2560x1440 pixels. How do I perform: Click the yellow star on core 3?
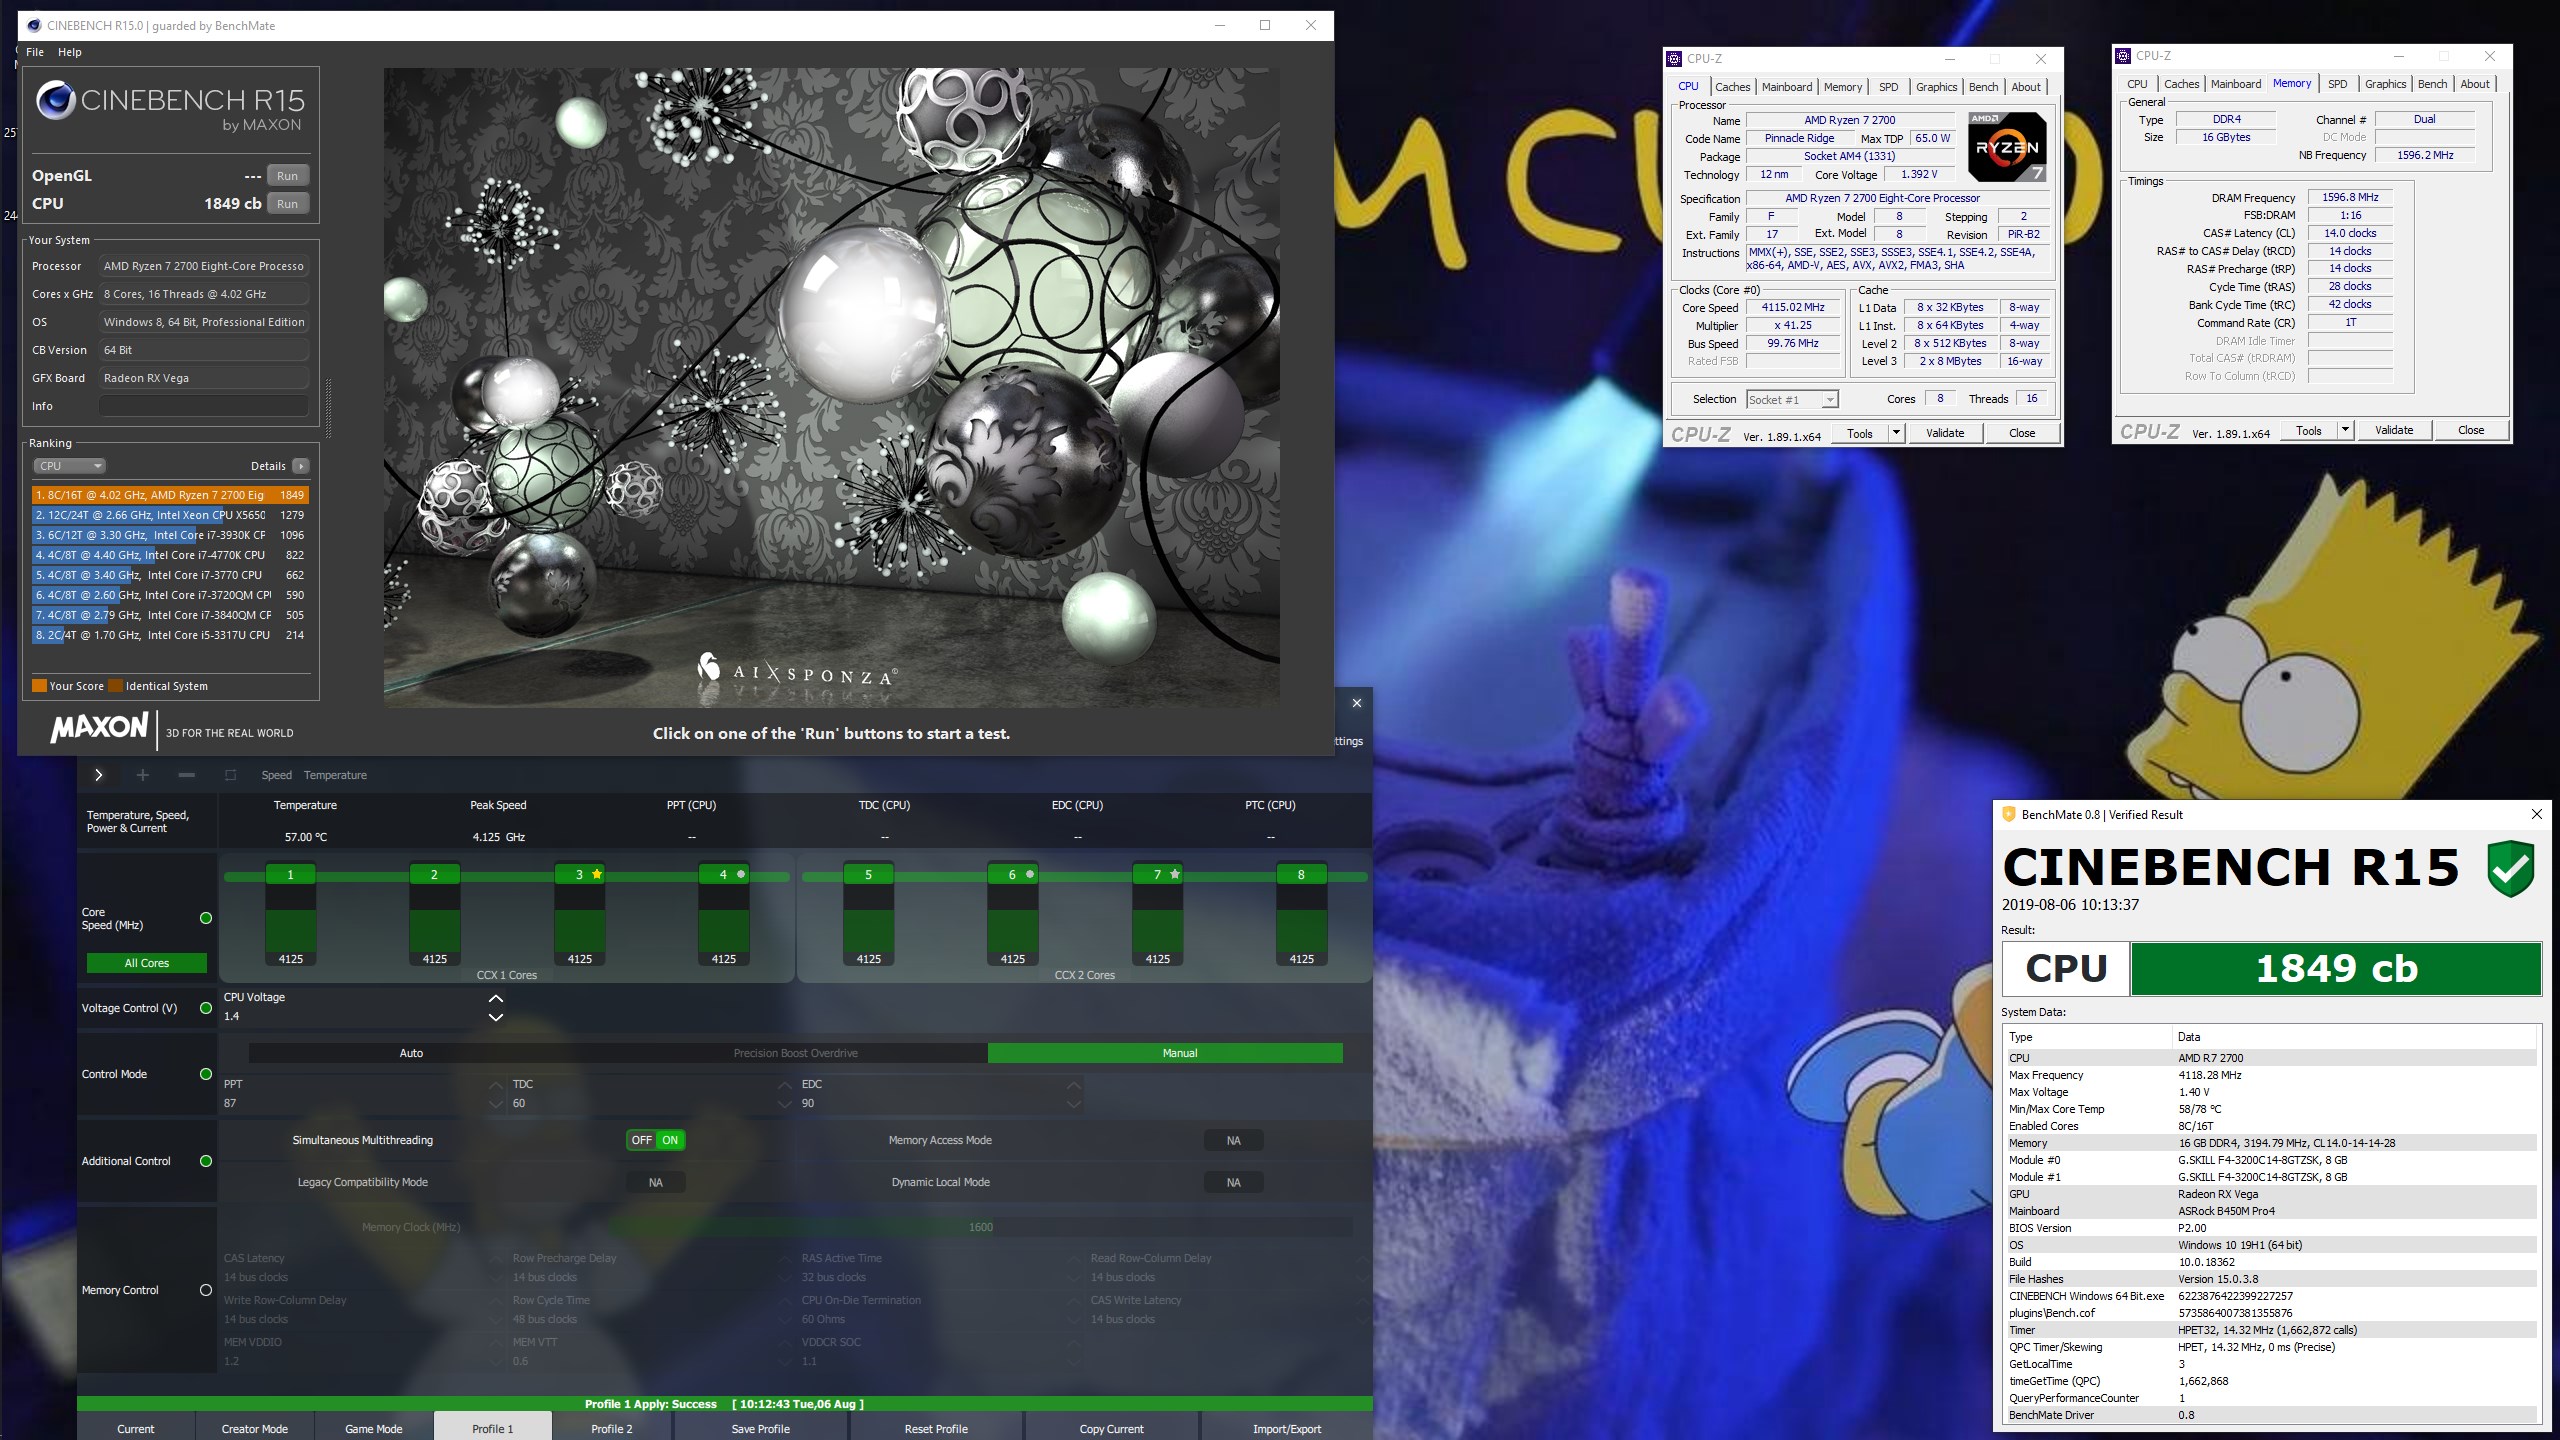[x=597, y=874]
